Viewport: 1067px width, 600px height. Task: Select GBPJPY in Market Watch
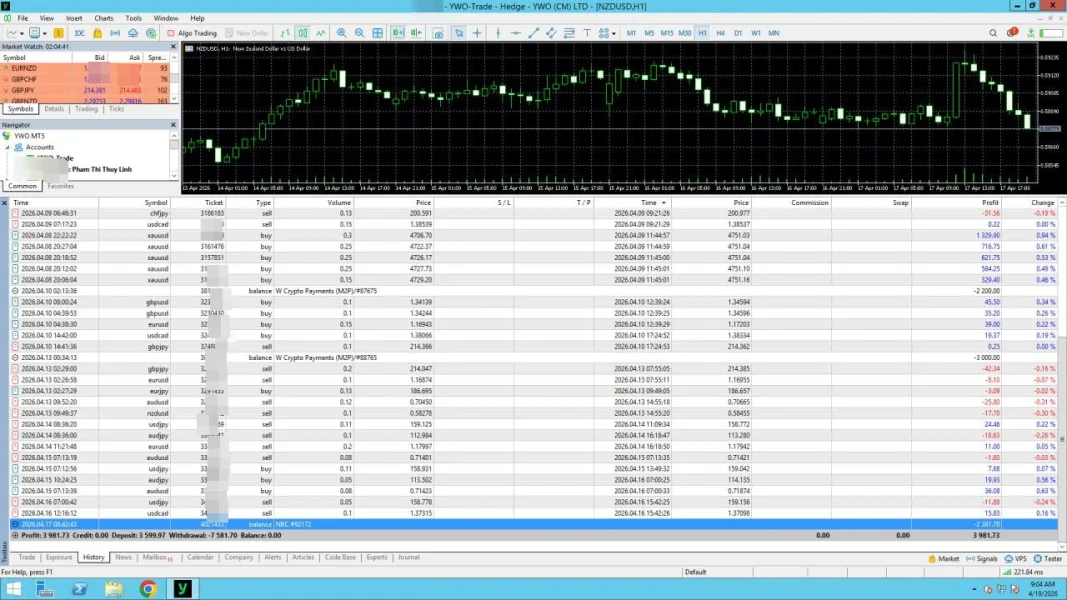click(86, 90)
